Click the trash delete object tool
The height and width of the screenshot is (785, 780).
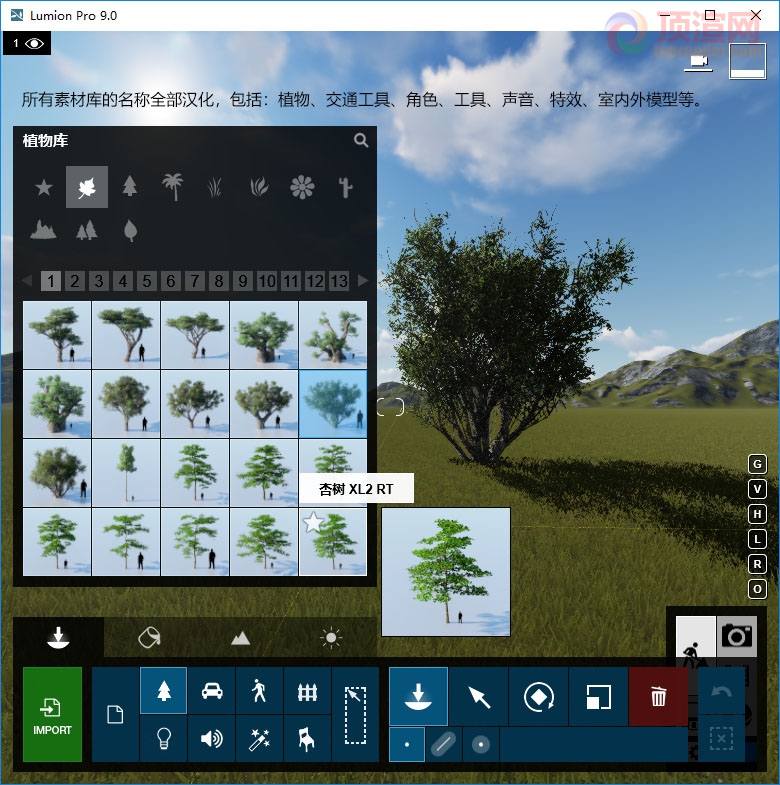pos(658,696)
